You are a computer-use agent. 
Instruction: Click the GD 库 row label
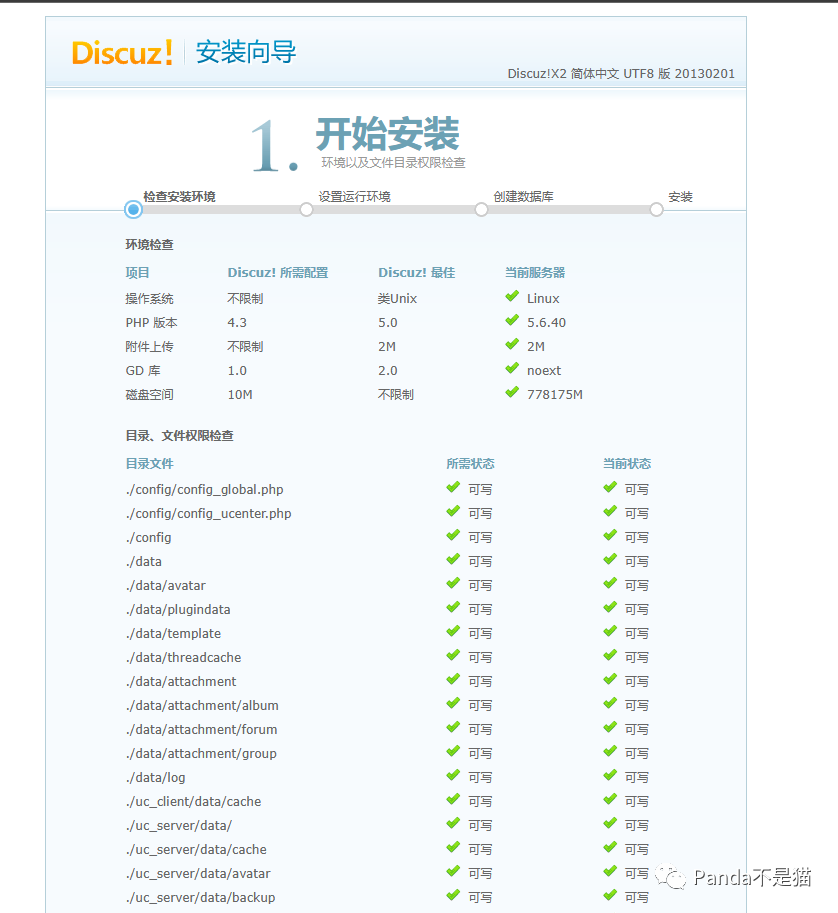[143, 371]
